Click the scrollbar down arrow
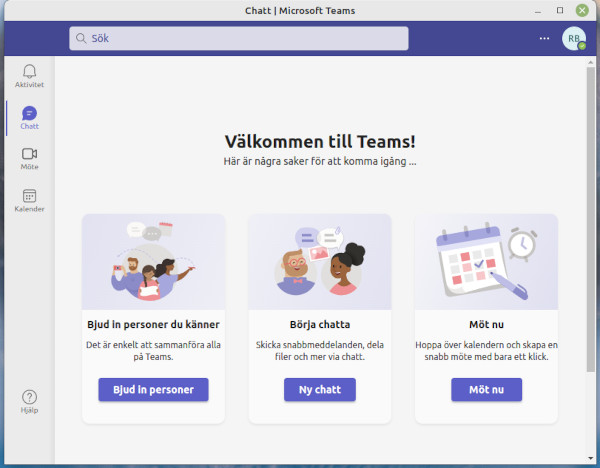Image resolution: width=600 pixels, height=468 pixels. [x=590, y=458]
